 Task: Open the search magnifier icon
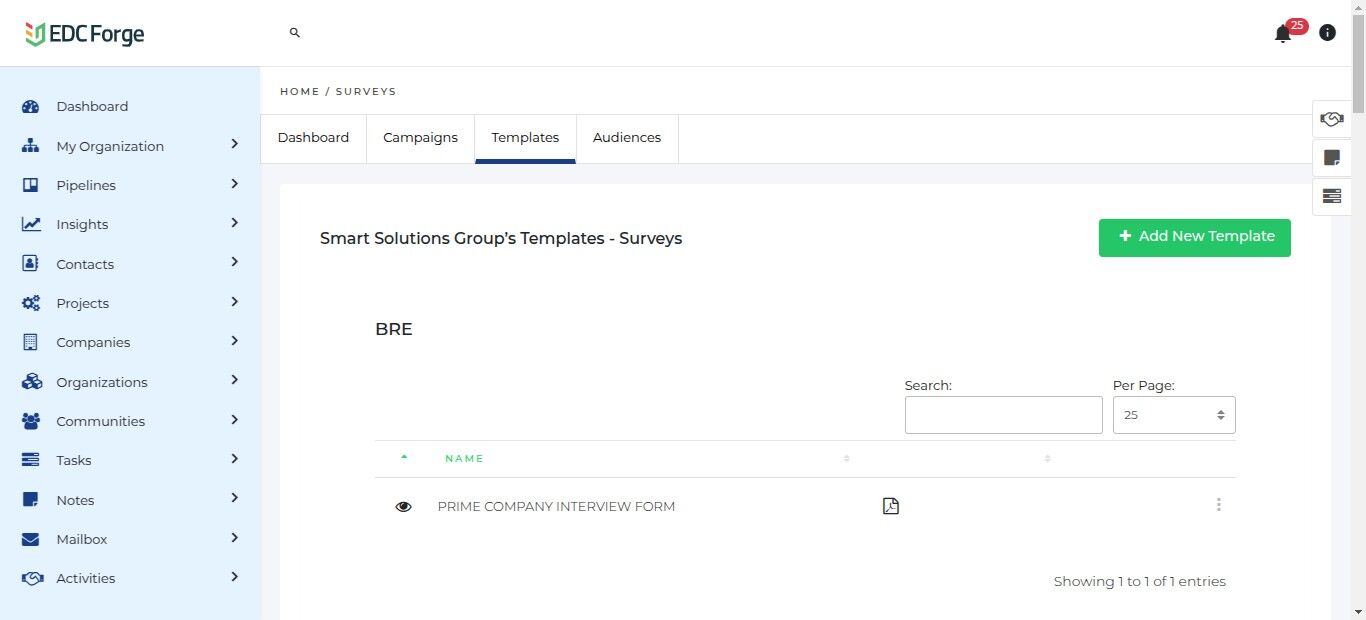click(295, 33)
